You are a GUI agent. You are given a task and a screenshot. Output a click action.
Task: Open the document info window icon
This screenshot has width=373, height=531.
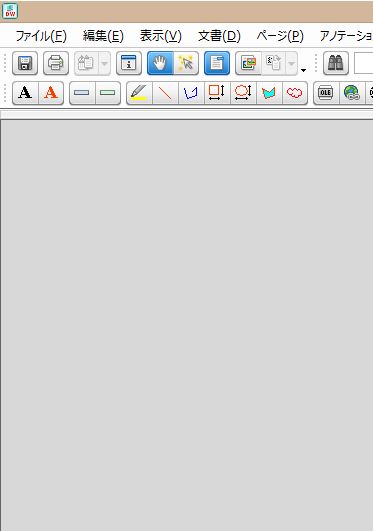coord(129,63)
